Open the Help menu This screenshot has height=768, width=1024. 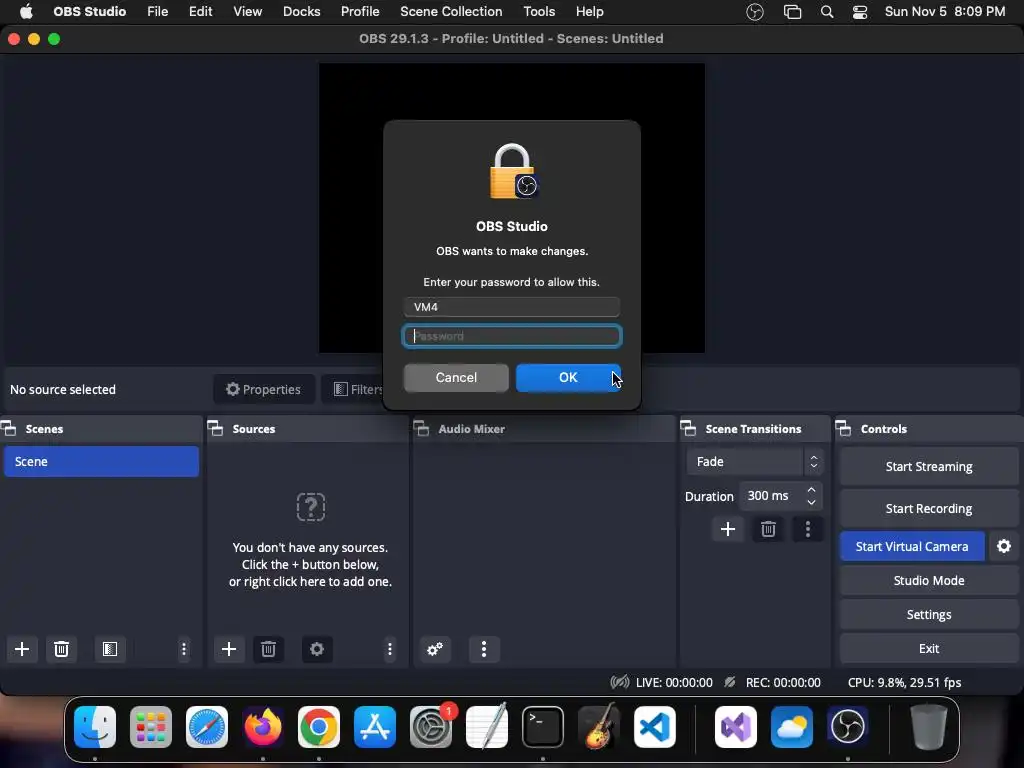(590, 12)
